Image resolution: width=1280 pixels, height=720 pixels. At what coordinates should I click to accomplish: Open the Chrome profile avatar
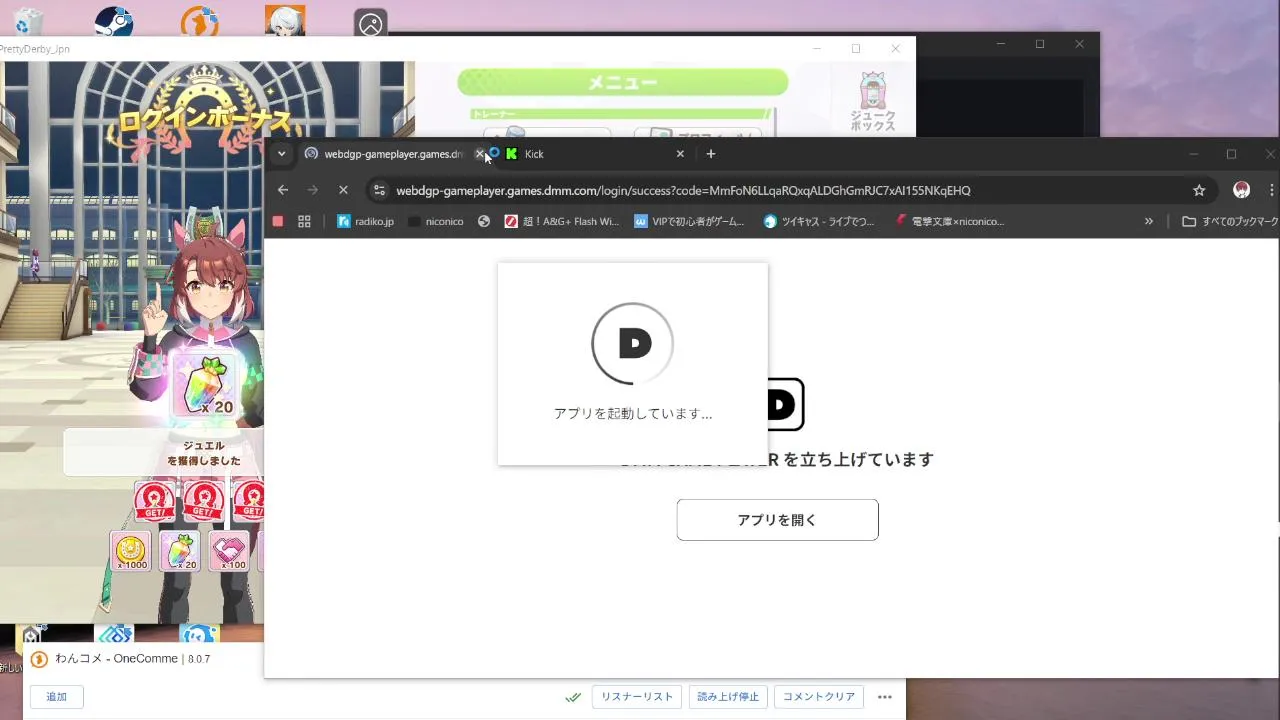point(1242,190)
